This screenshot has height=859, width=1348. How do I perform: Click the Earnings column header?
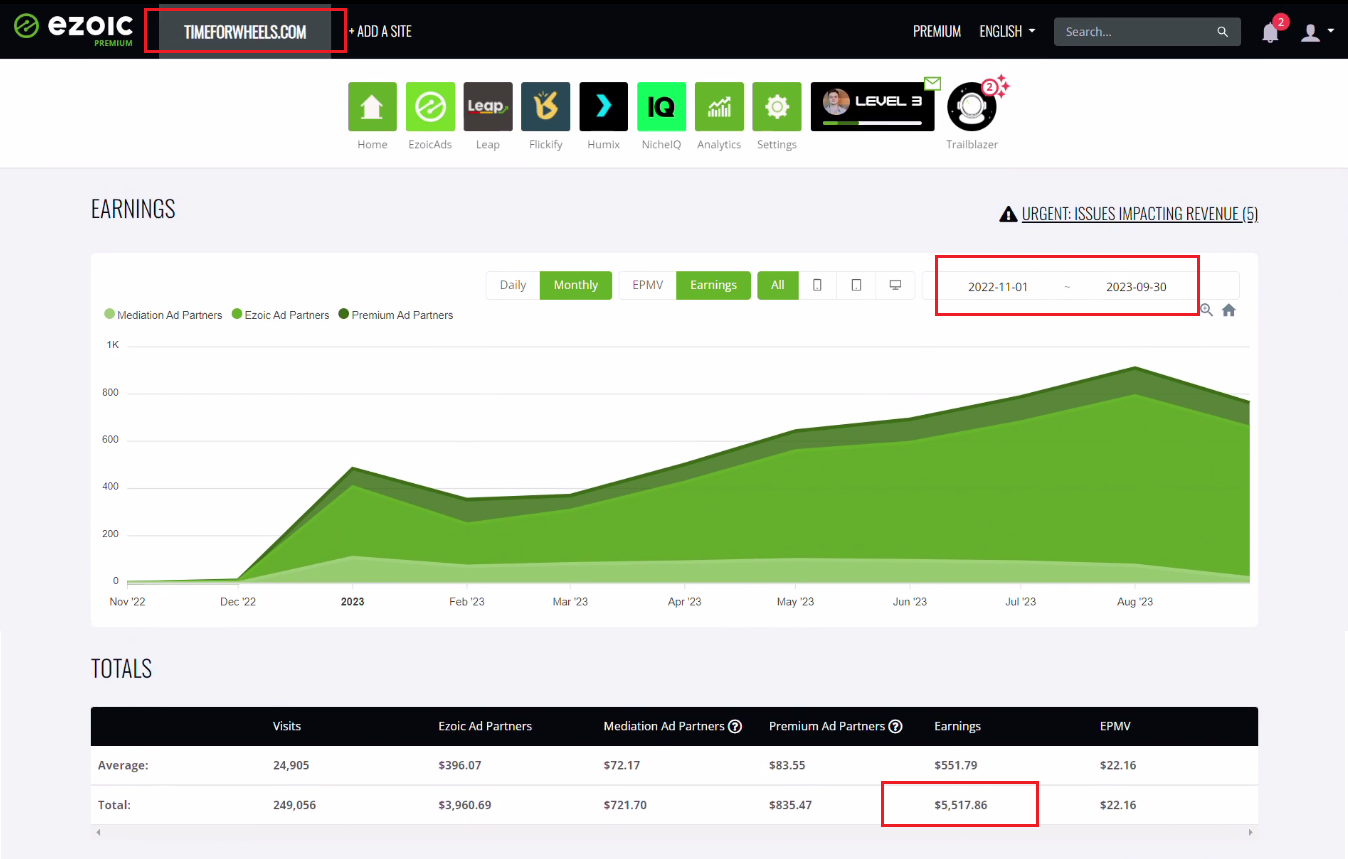(958, 726)
